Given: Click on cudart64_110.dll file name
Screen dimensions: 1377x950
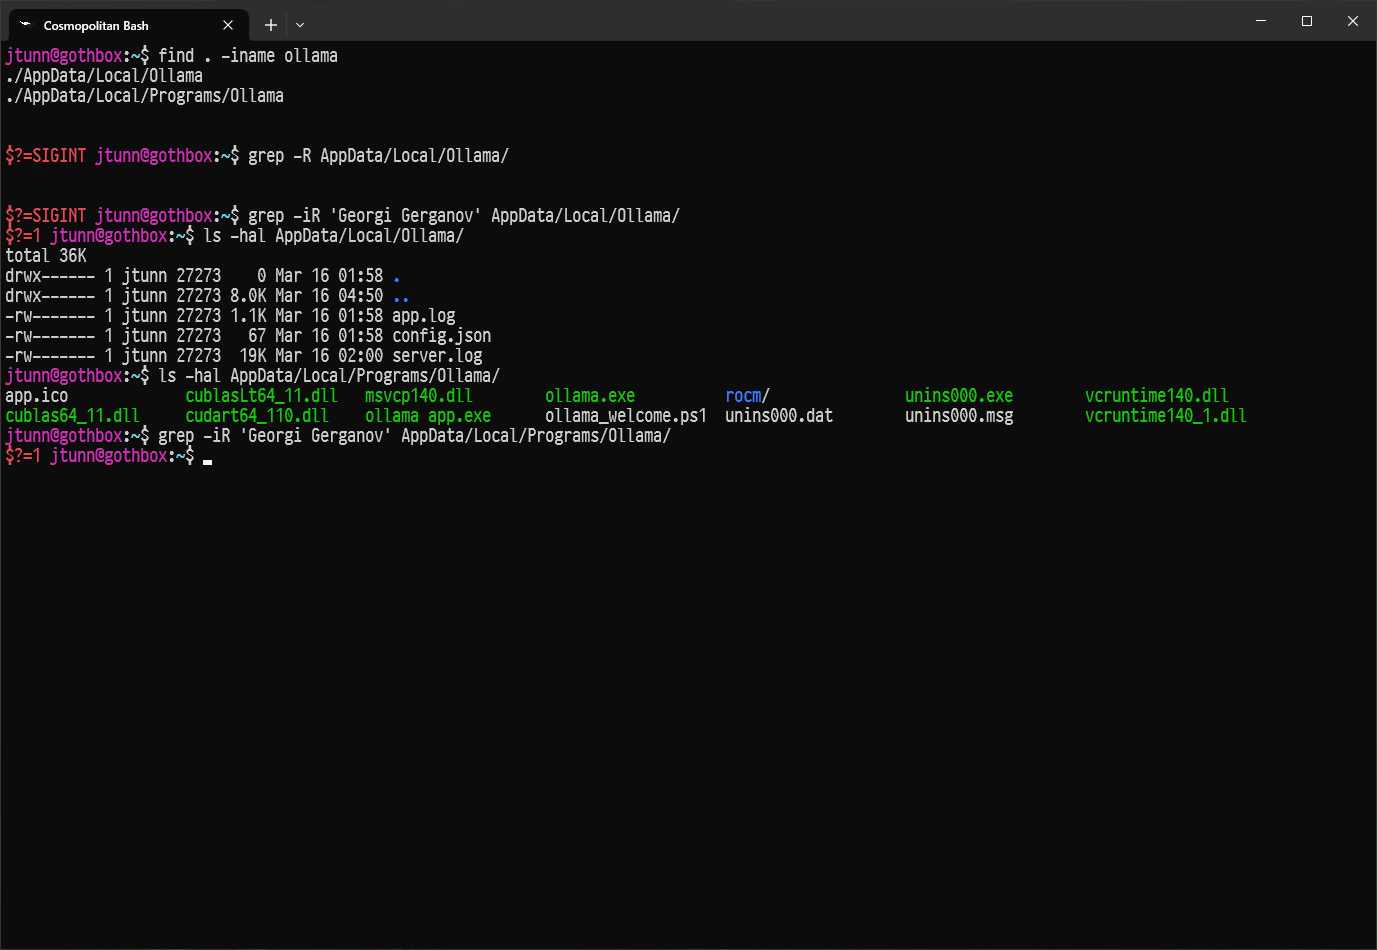Looking at the screenshot, I should coord(256,416).
